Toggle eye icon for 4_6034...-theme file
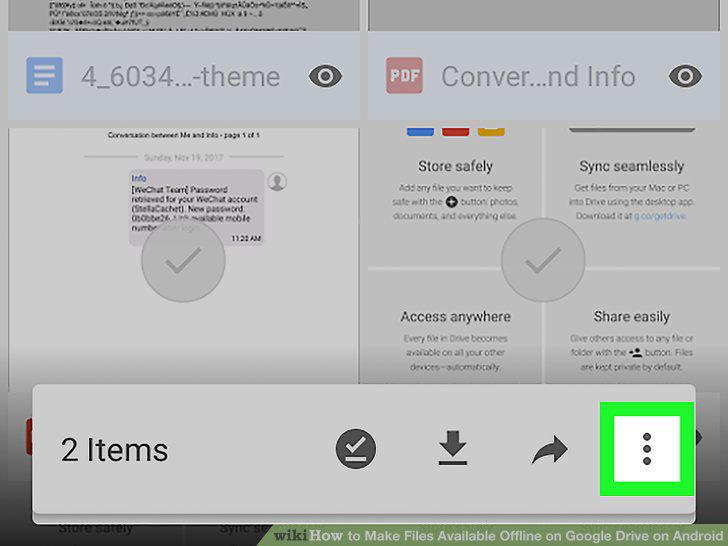 (x=325, y=76)
